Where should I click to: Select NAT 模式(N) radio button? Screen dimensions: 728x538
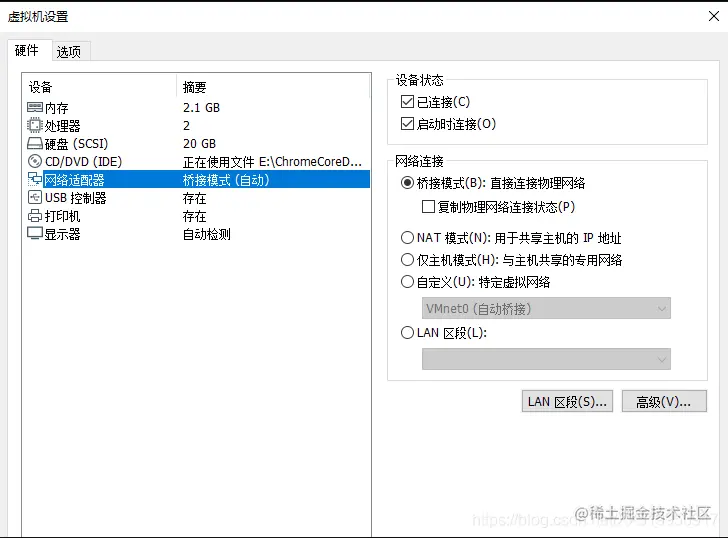click(407, 238)
